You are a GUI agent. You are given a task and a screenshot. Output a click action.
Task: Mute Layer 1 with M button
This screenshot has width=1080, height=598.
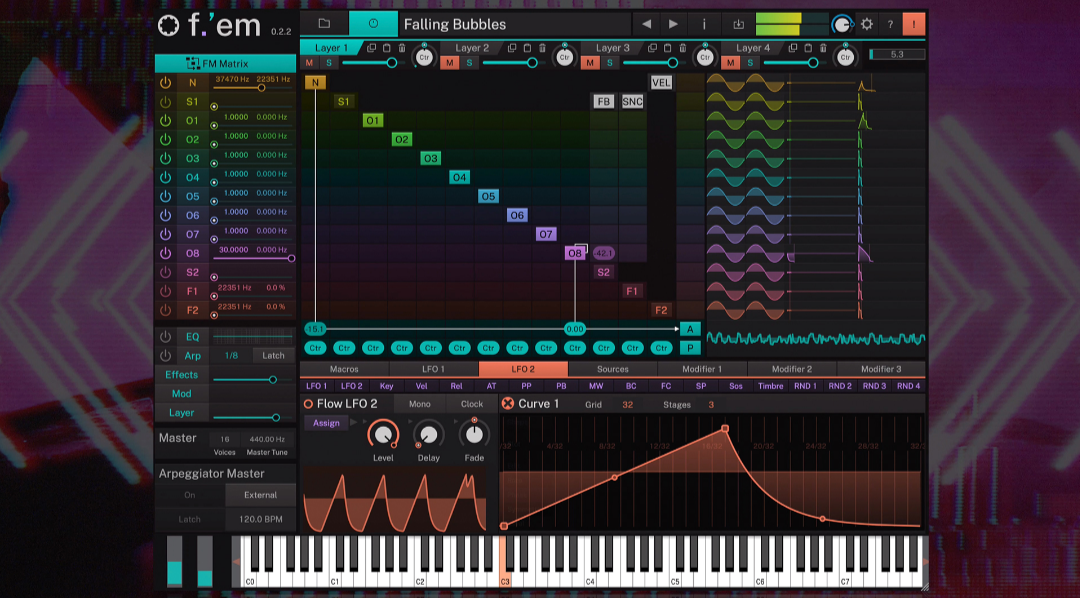(x=309, y=63)
